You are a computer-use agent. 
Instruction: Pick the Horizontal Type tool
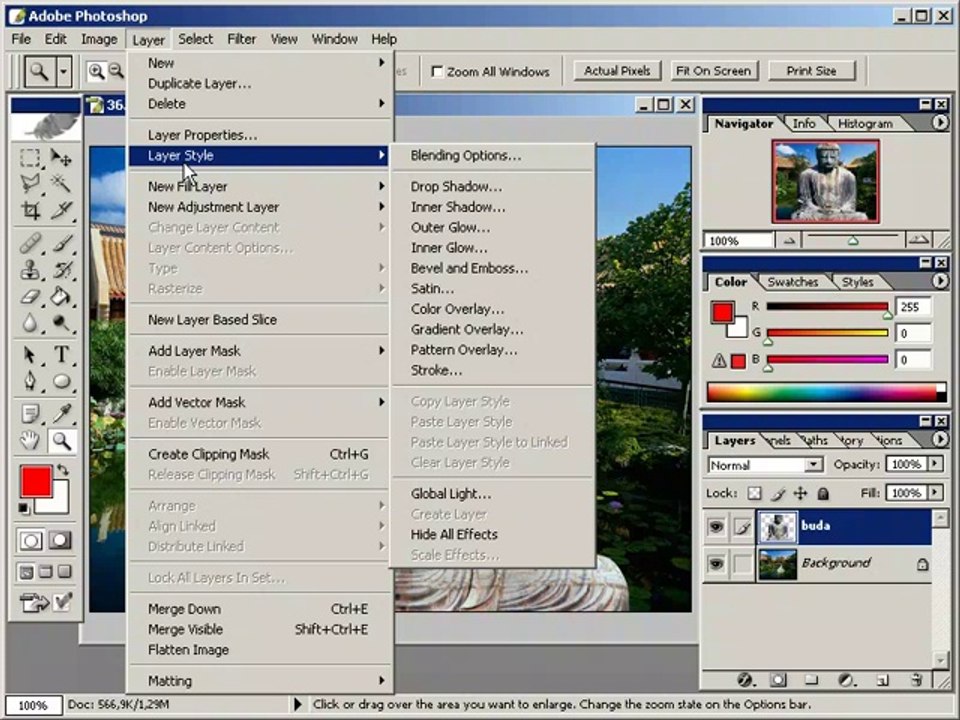click(62, 355)
